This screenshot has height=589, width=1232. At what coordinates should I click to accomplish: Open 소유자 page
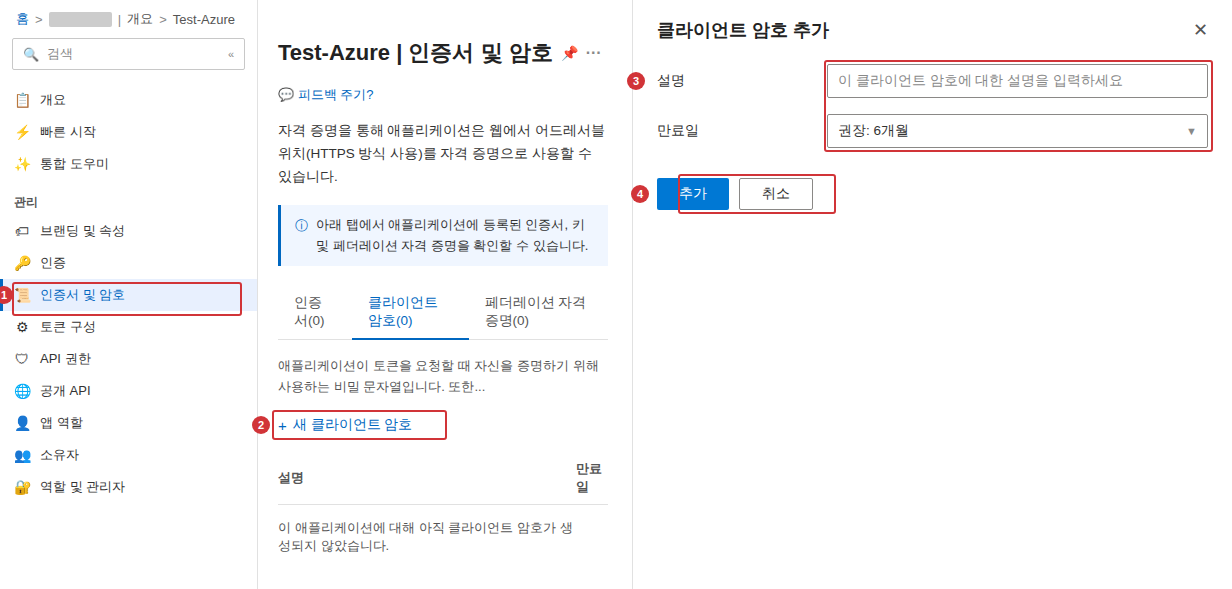128,455
